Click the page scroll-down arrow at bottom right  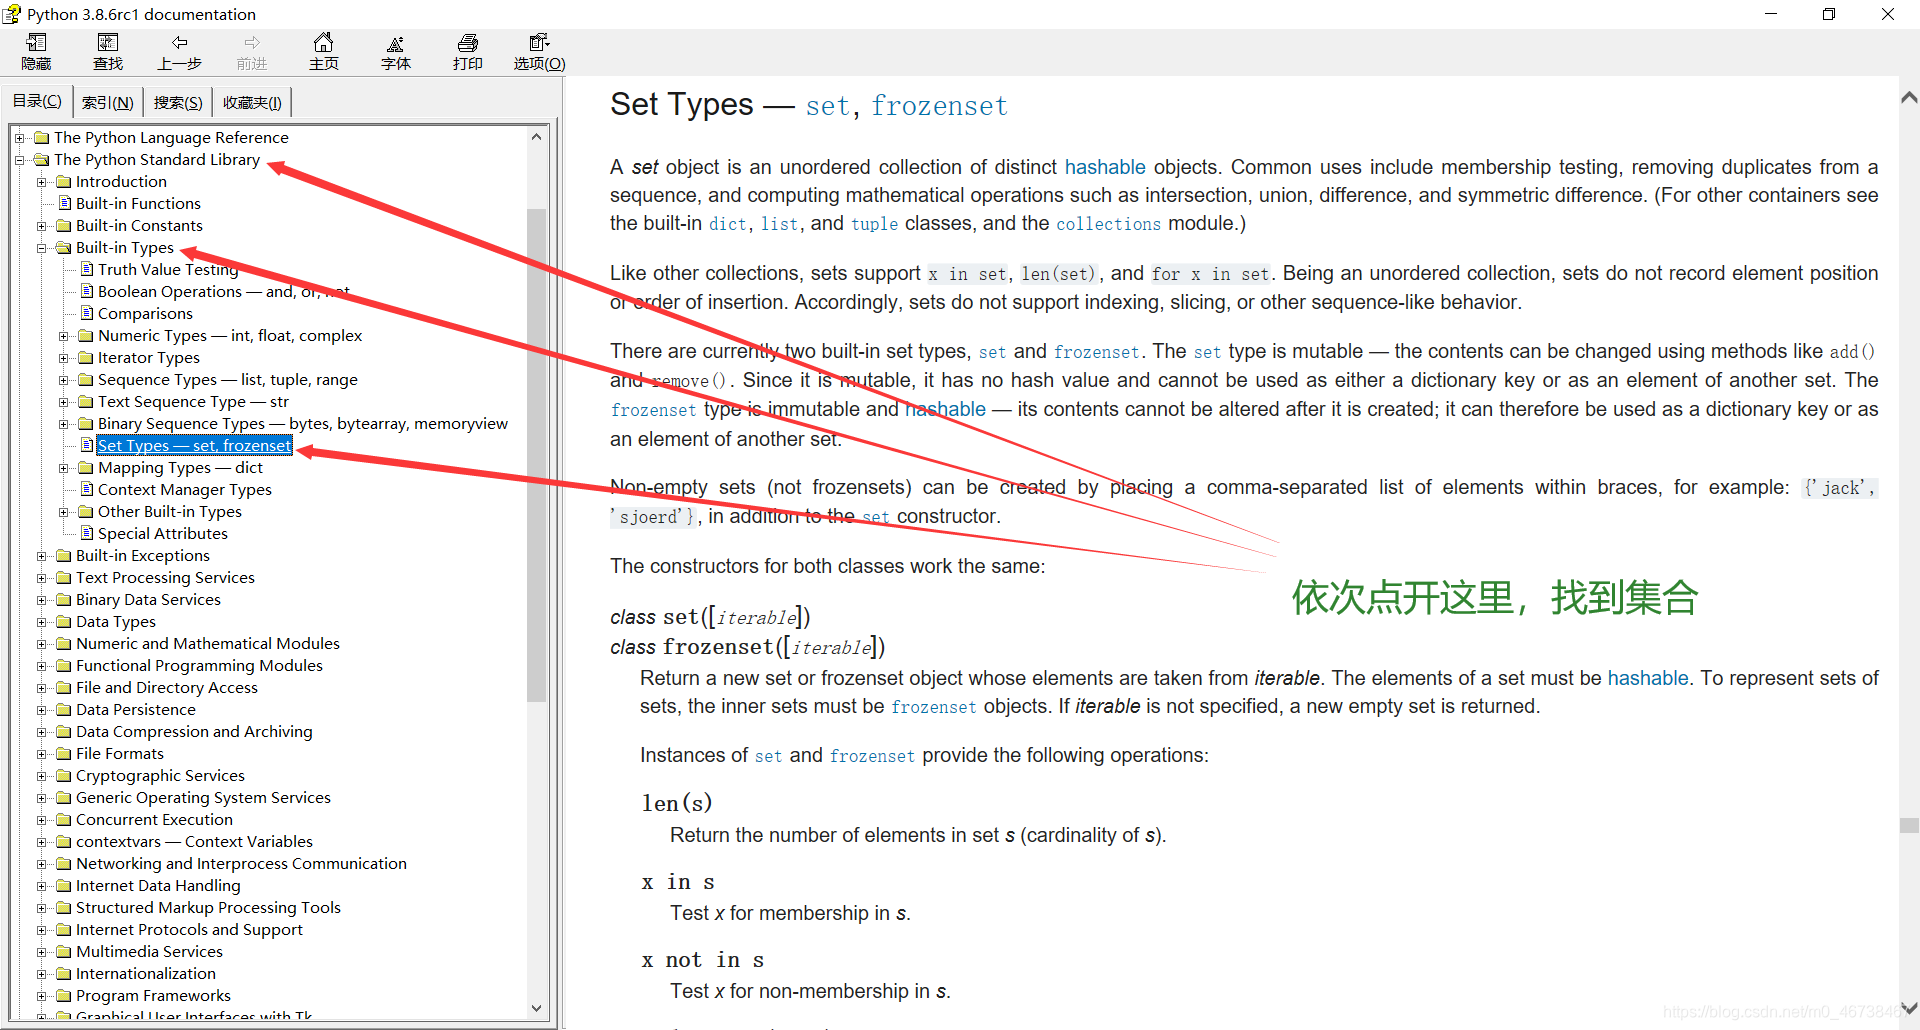(1909, 1008)
